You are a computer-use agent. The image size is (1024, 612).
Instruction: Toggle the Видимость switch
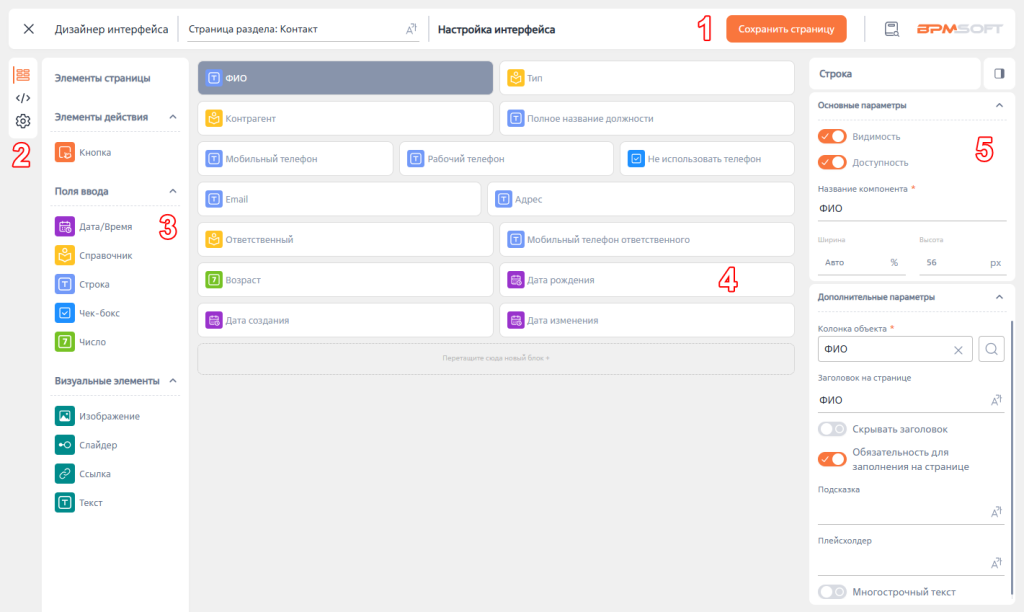click(x=832, y=137)
